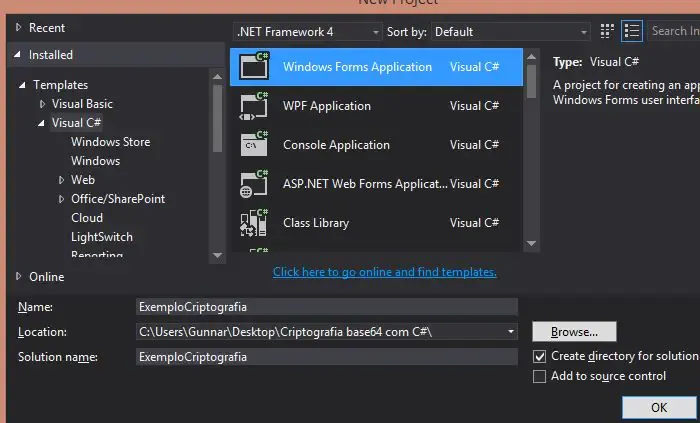This screenshot has height=423, width=700.
Task: Click the Solution name input field
Action: [x=327, y=357]
